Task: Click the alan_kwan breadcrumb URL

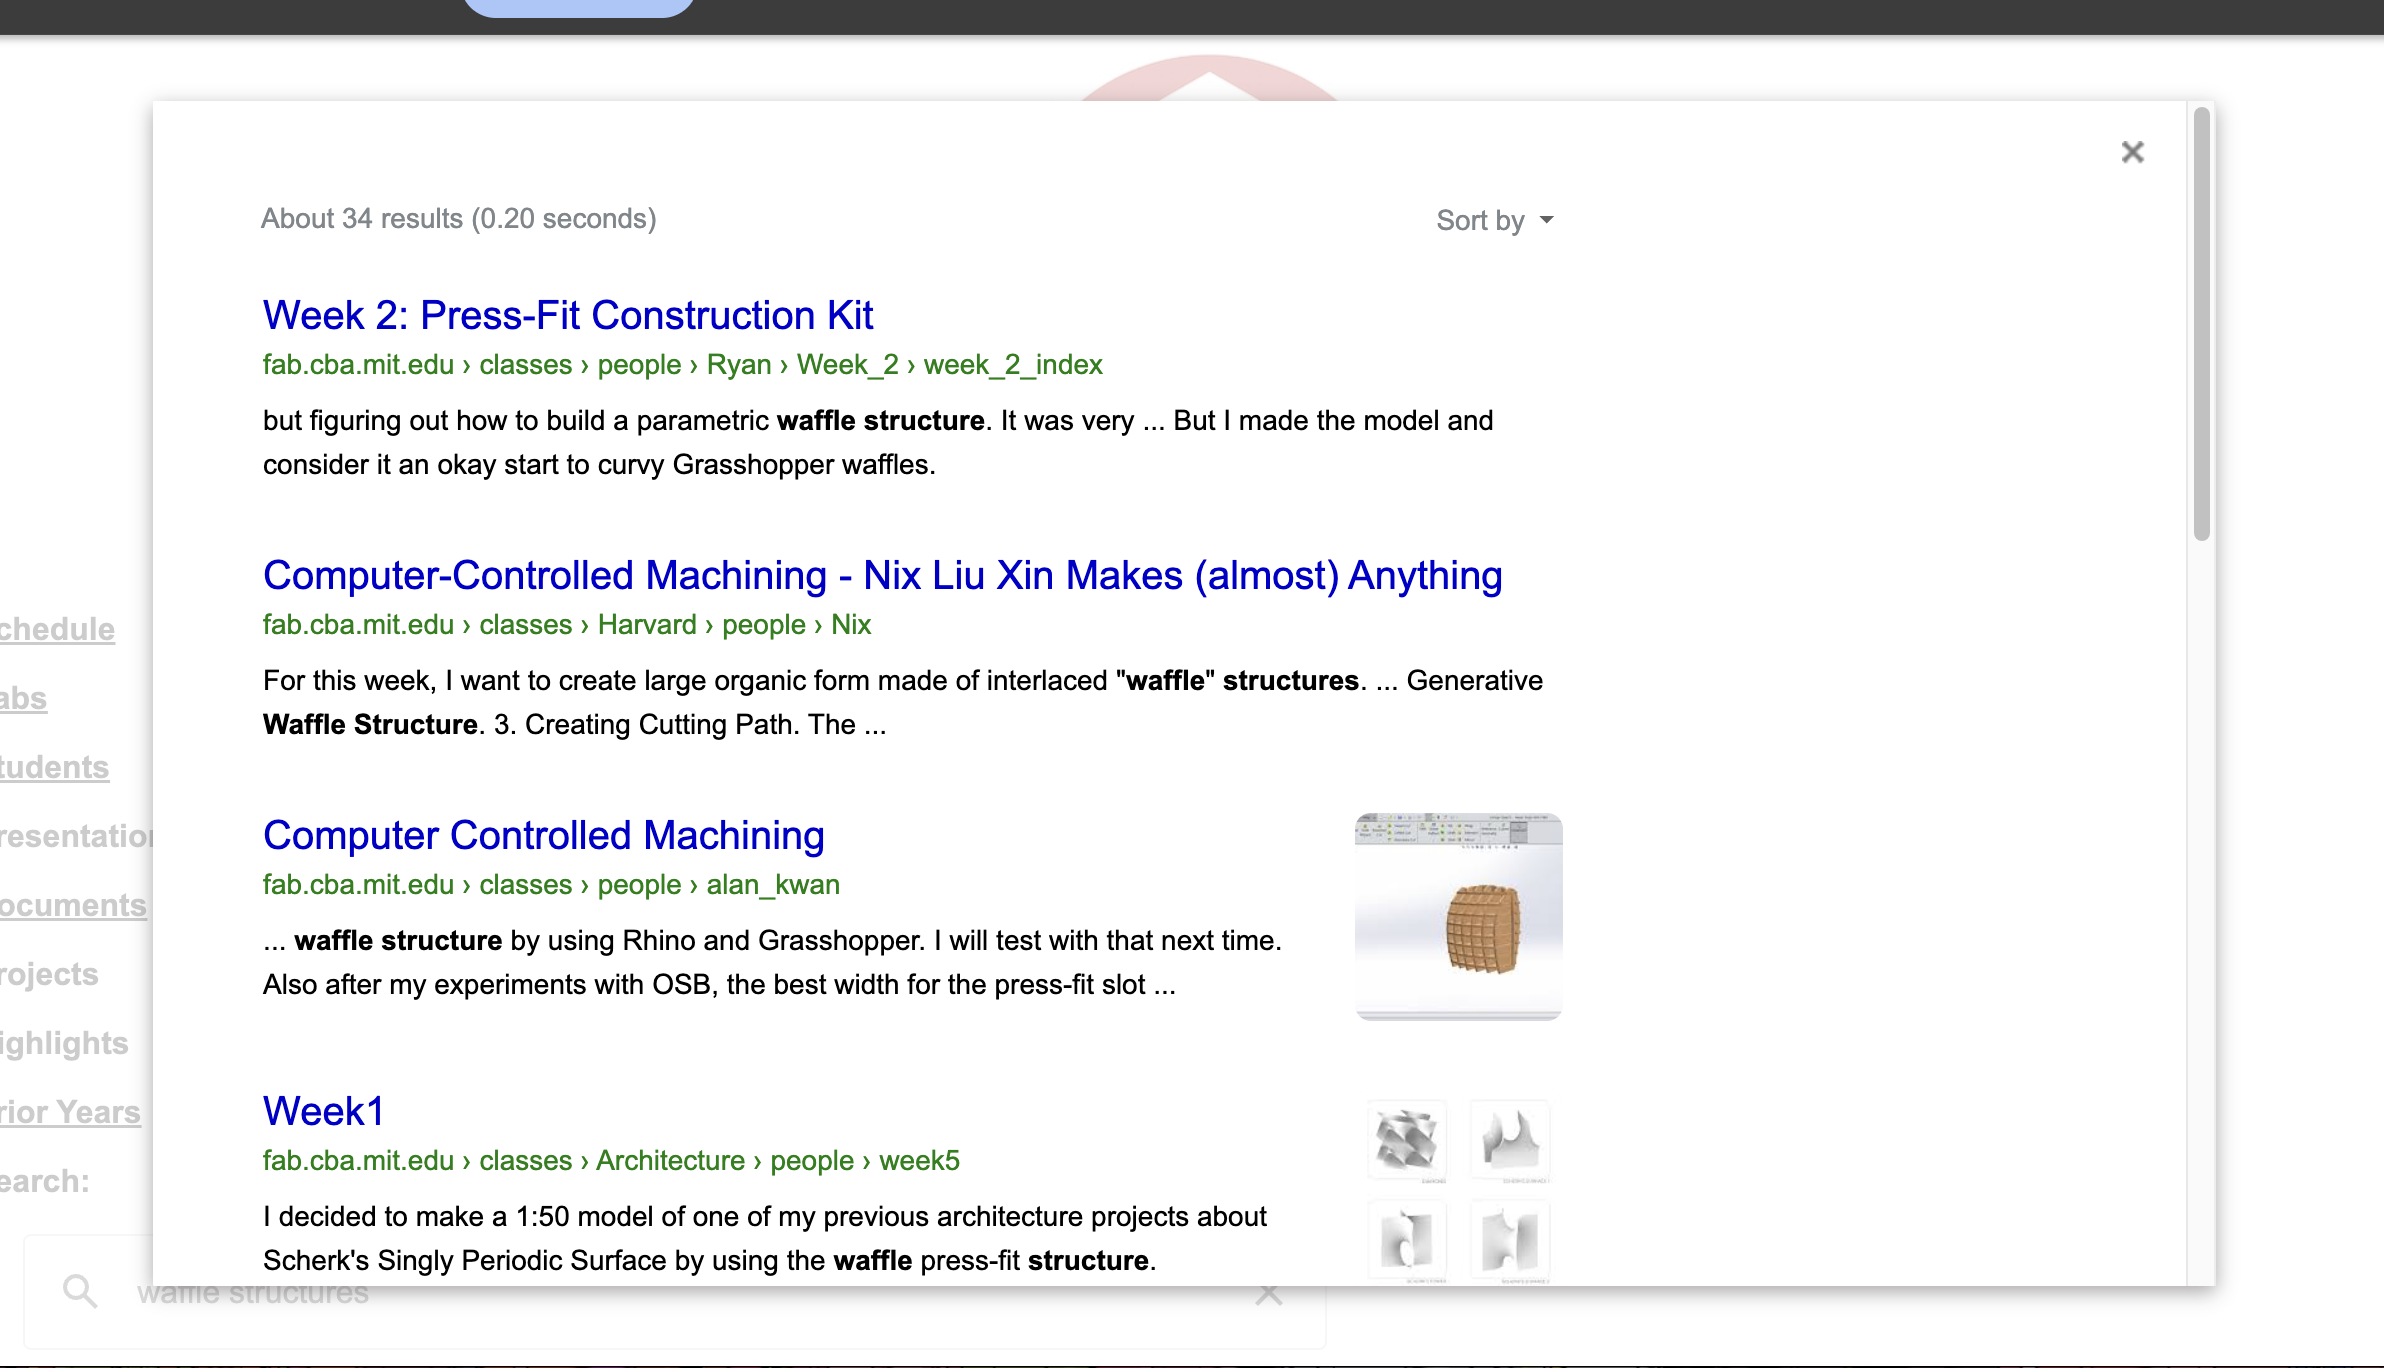Action: tap(772, 885)
